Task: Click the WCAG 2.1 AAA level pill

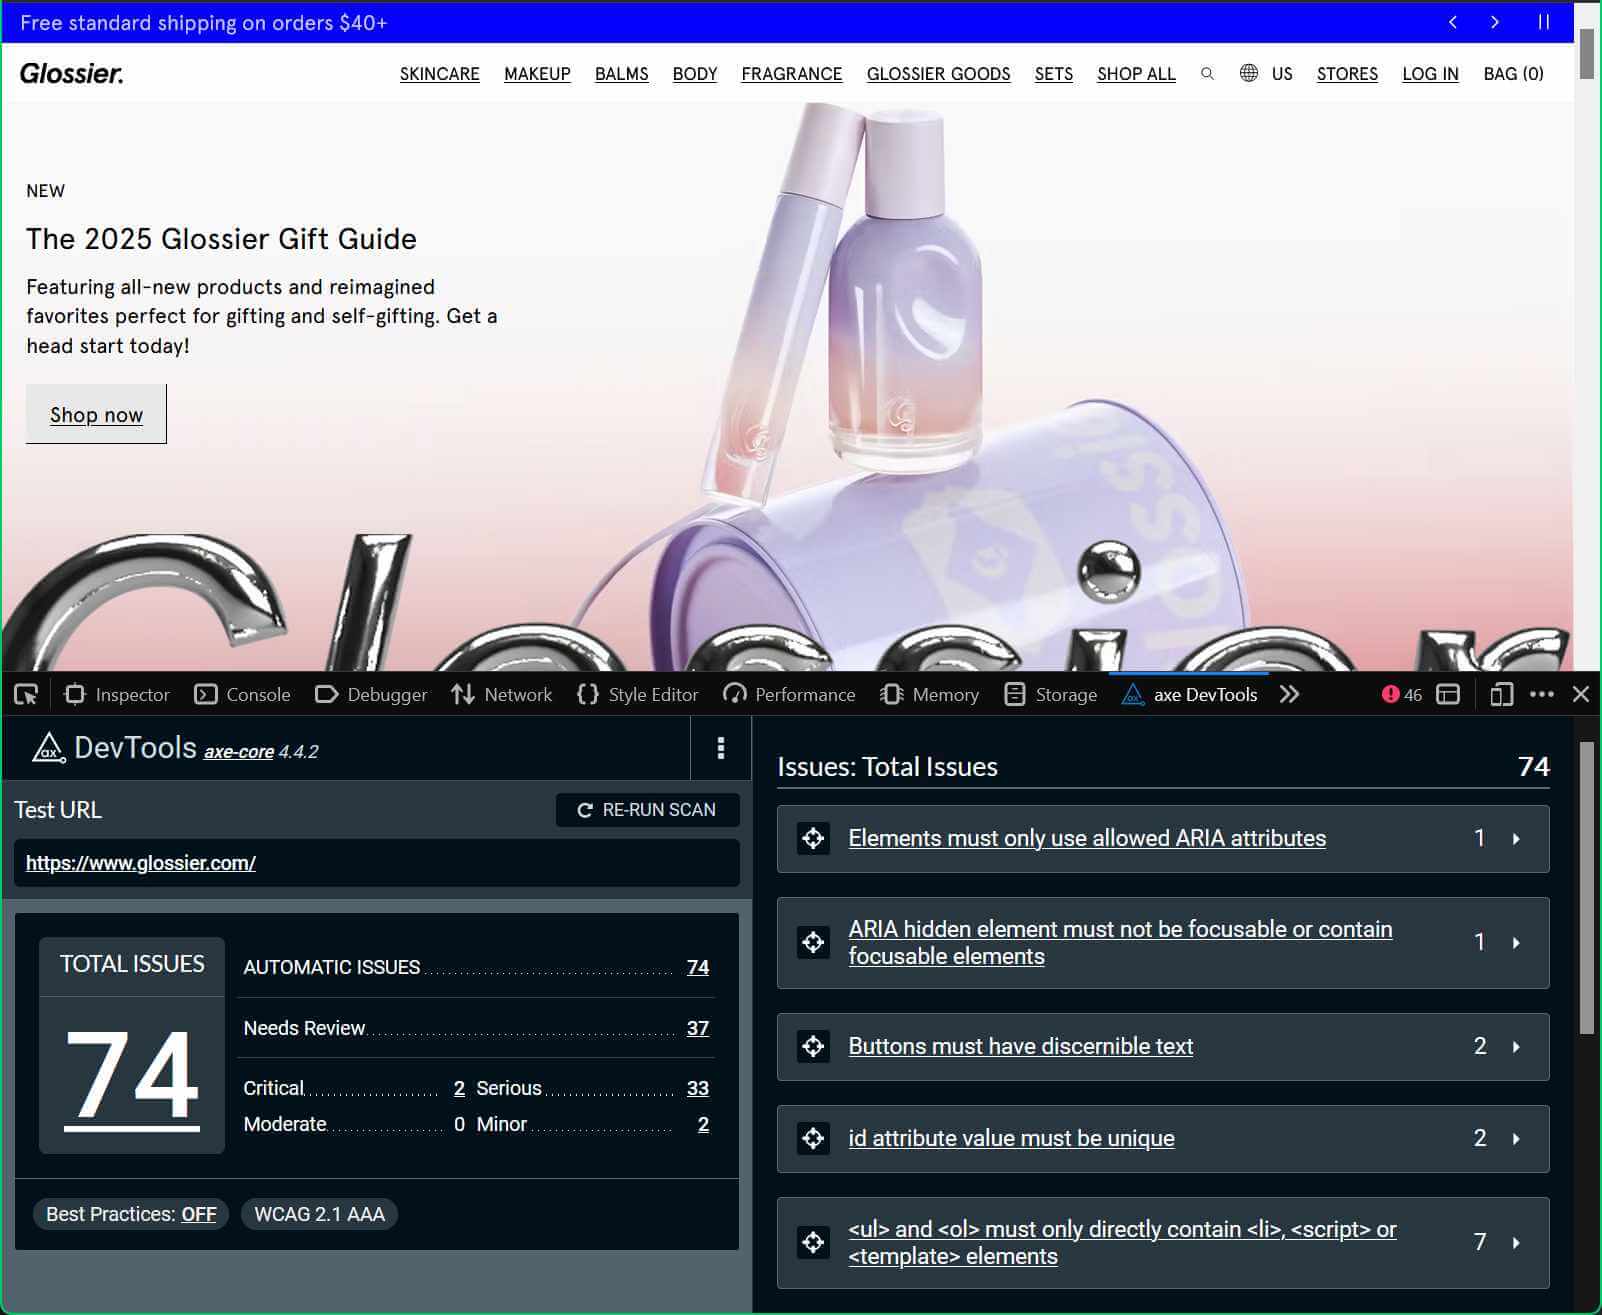Action: pos(319,1214)
